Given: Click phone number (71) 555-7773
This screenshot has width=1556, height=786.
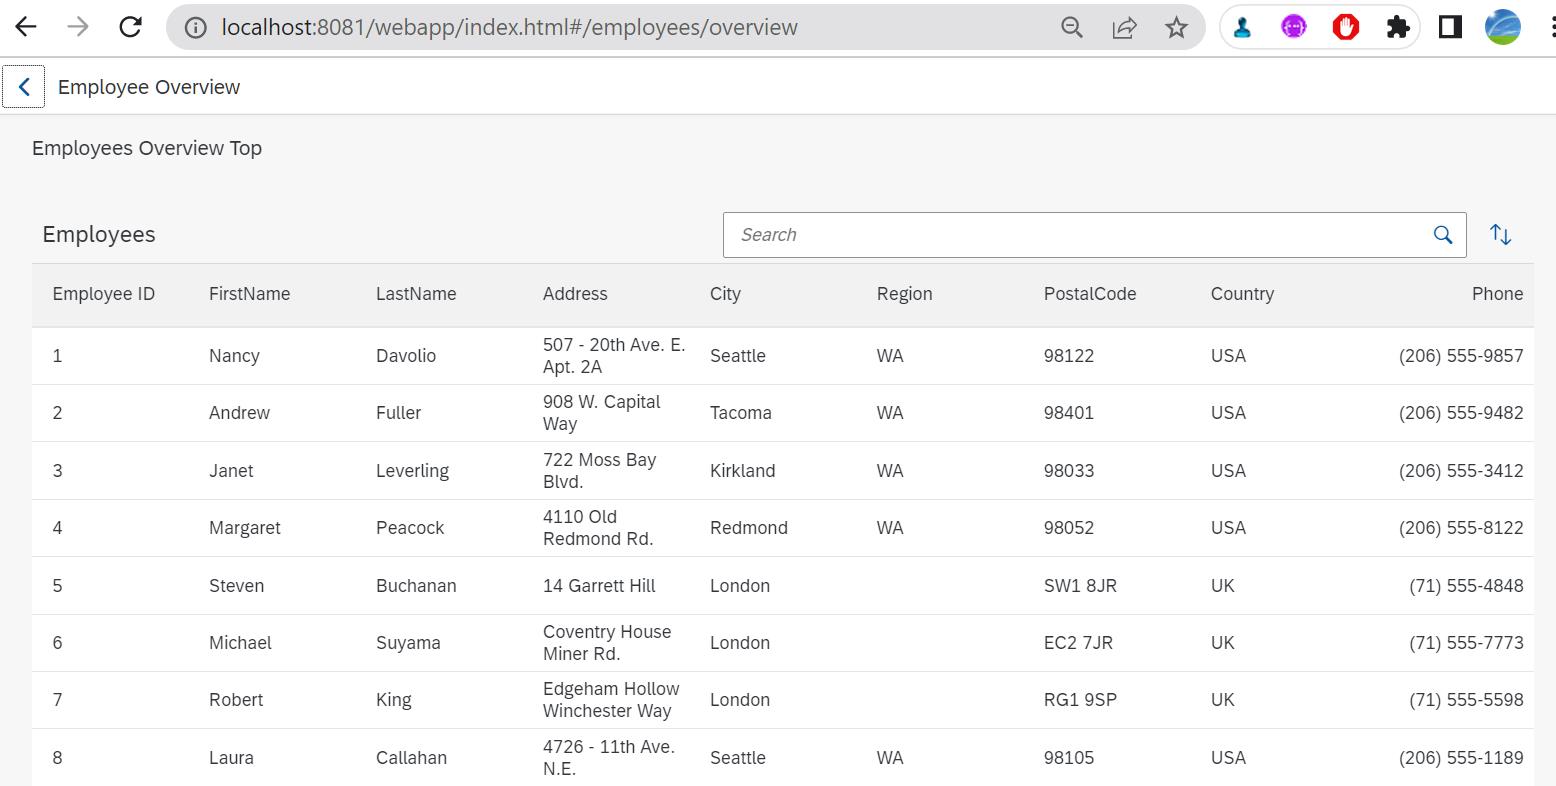Looking at the screenshot, I should pyautogui.click(x=1466, y=643).
